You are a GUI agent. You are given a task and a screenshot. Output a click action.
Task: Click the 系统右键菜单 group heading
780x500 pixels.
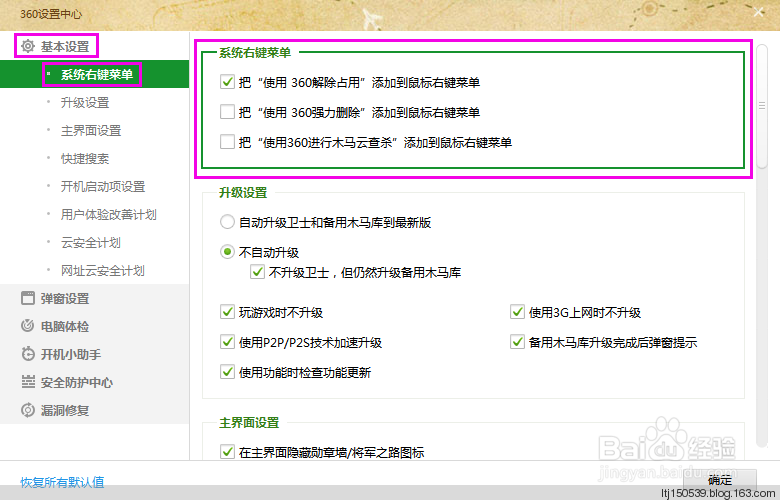[255, 52]
